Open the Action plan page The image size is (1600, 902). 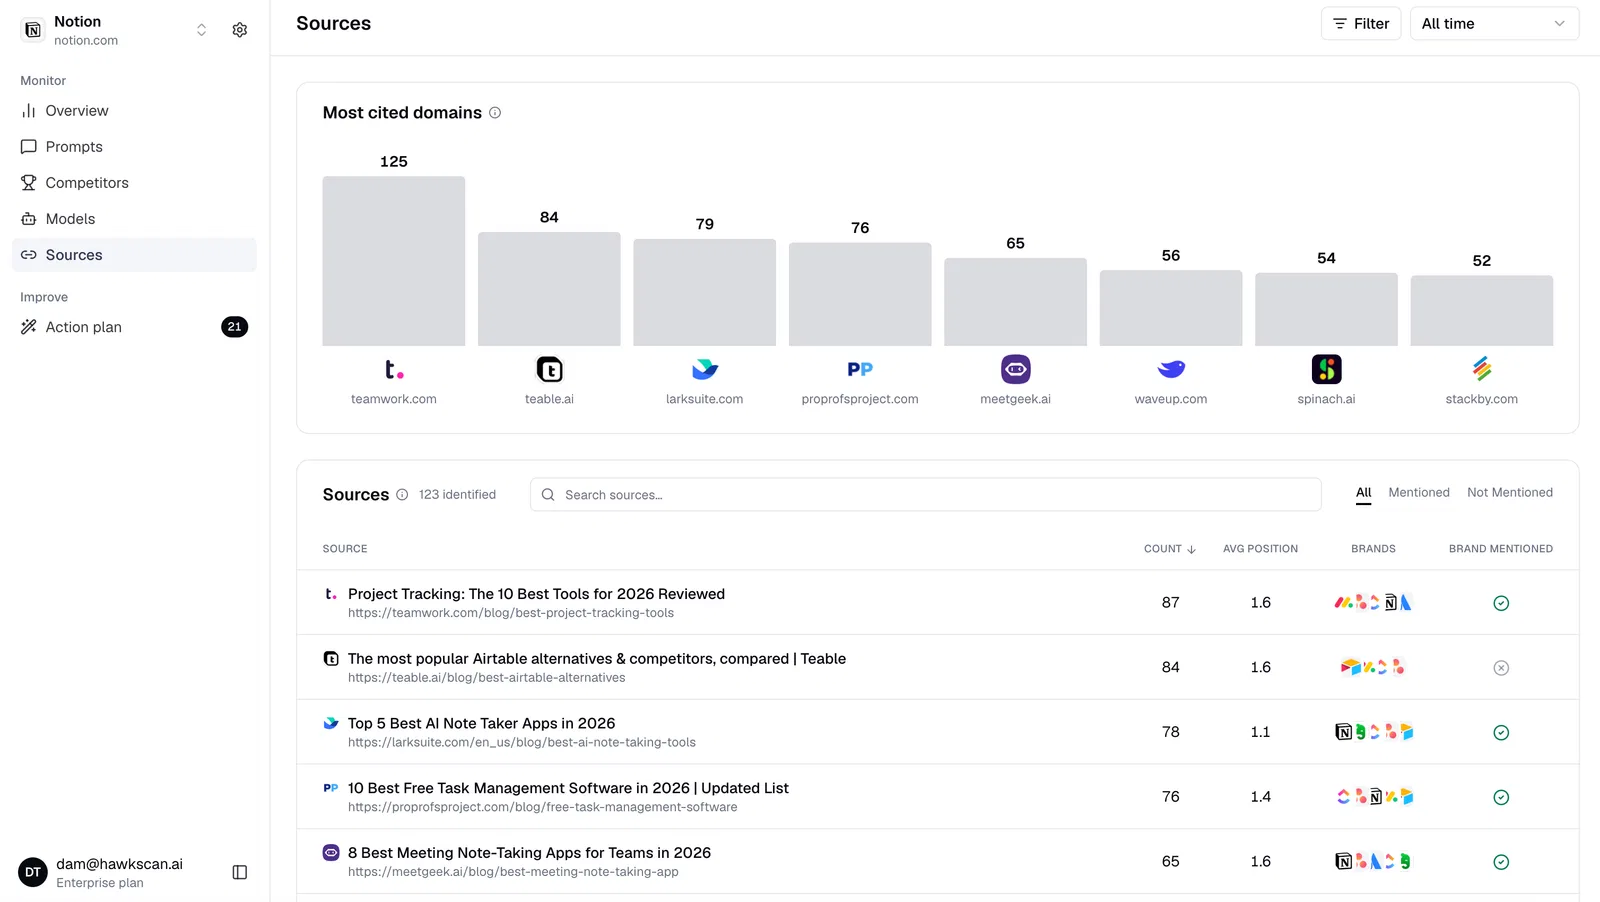point(134,327)
